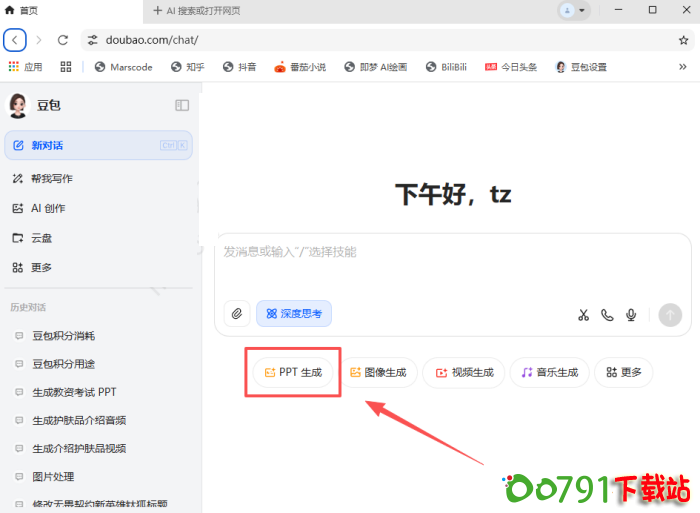Click the microphone voice input icon
700x513 pixels.
pyautogui.click(x=631, y=315)
